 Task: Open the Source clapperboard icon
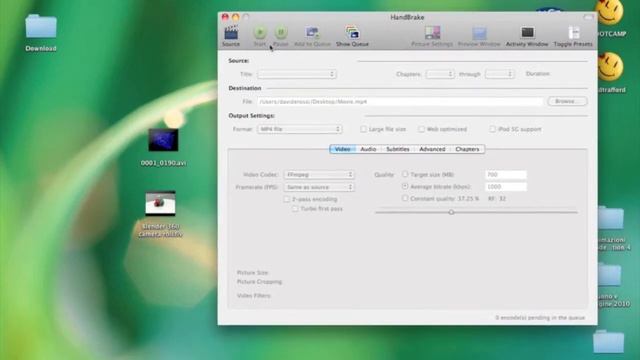[231, 33]
